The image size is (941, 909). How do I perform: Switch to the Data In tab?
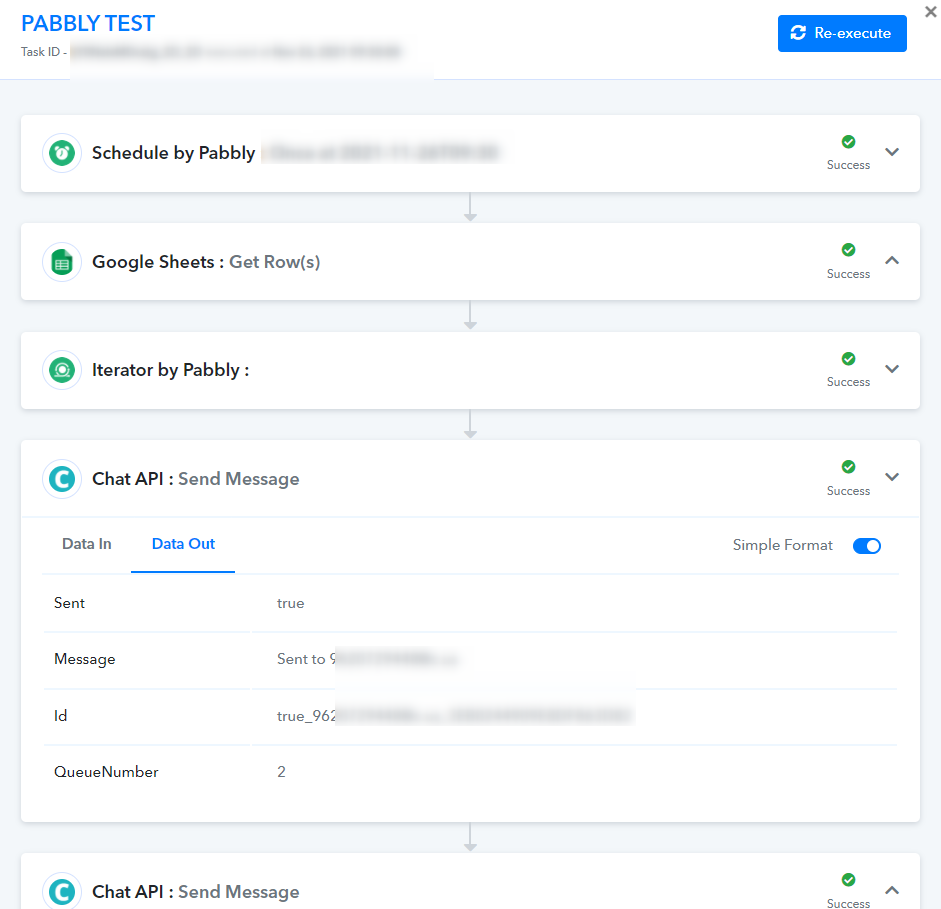87,544
